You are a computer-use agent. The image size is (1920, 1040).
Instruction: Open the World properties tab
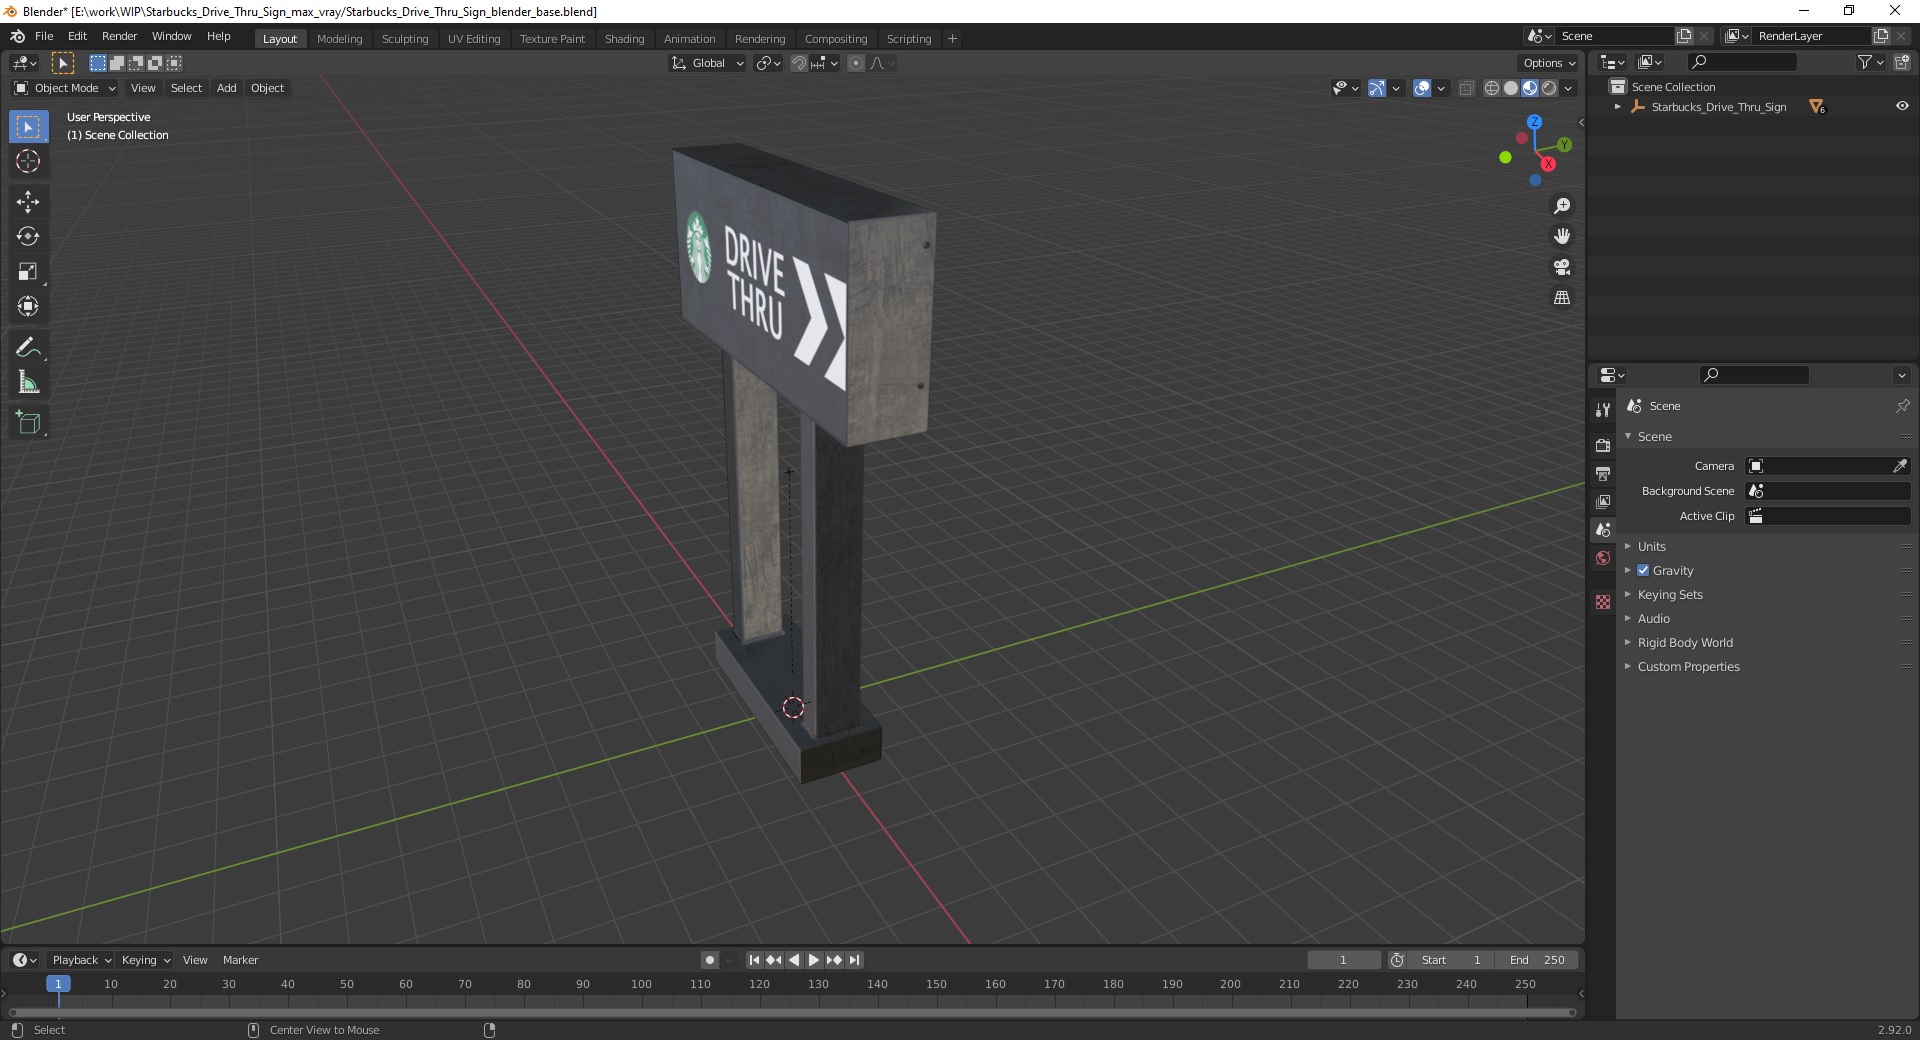point(1603,558)
